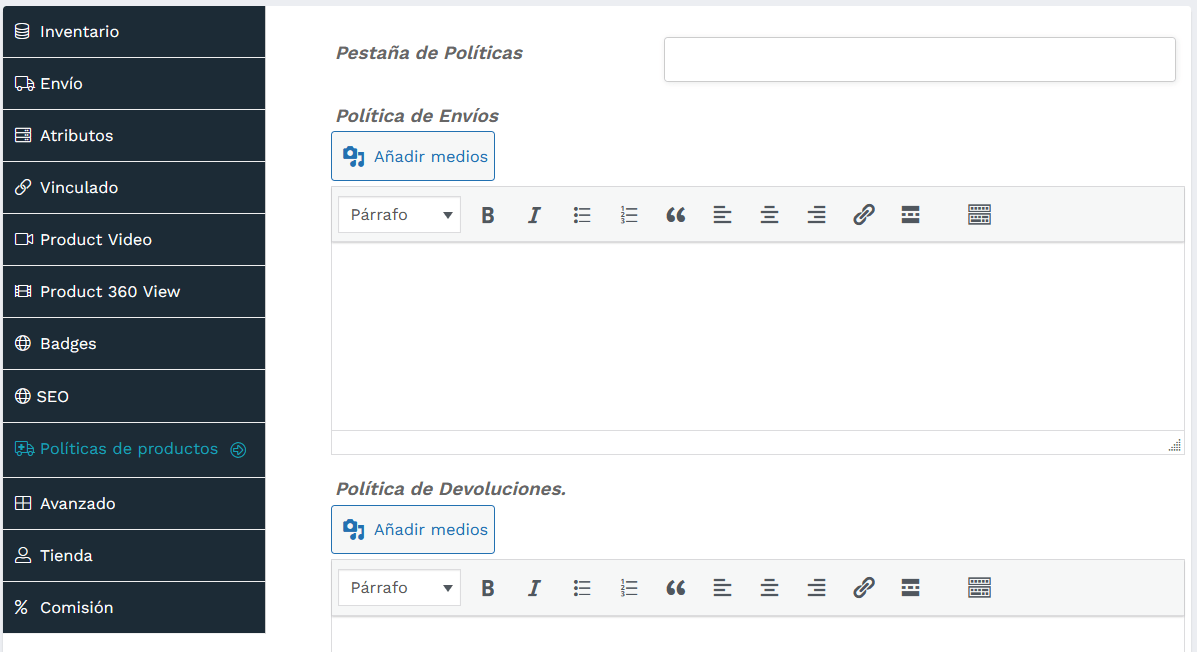Click Añadir medios for Política de Envíos
Image resolution: width=1197 pixels, height=652 pixels.
click(x=412, y=156)
